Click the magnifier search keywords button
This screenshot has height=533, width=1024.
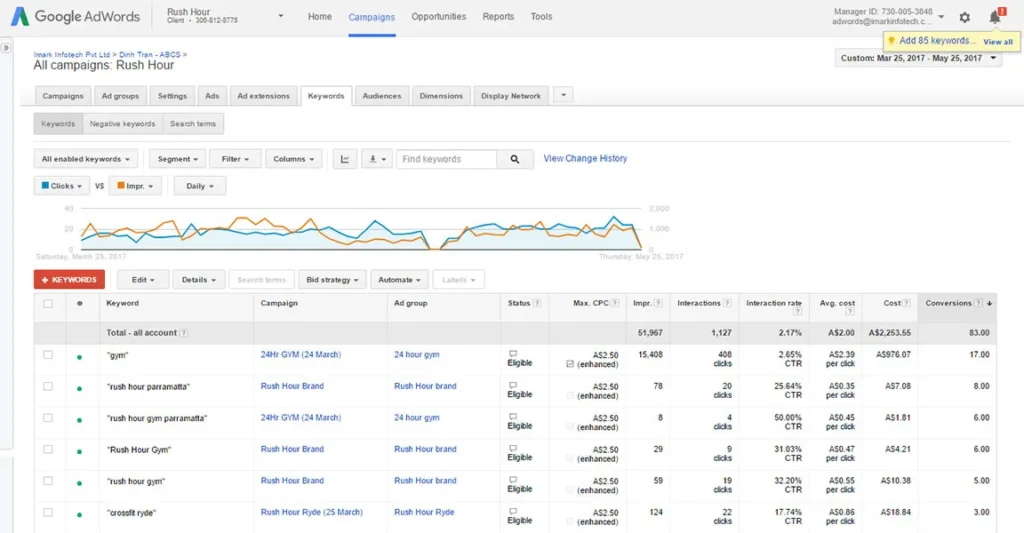(515, 159)
